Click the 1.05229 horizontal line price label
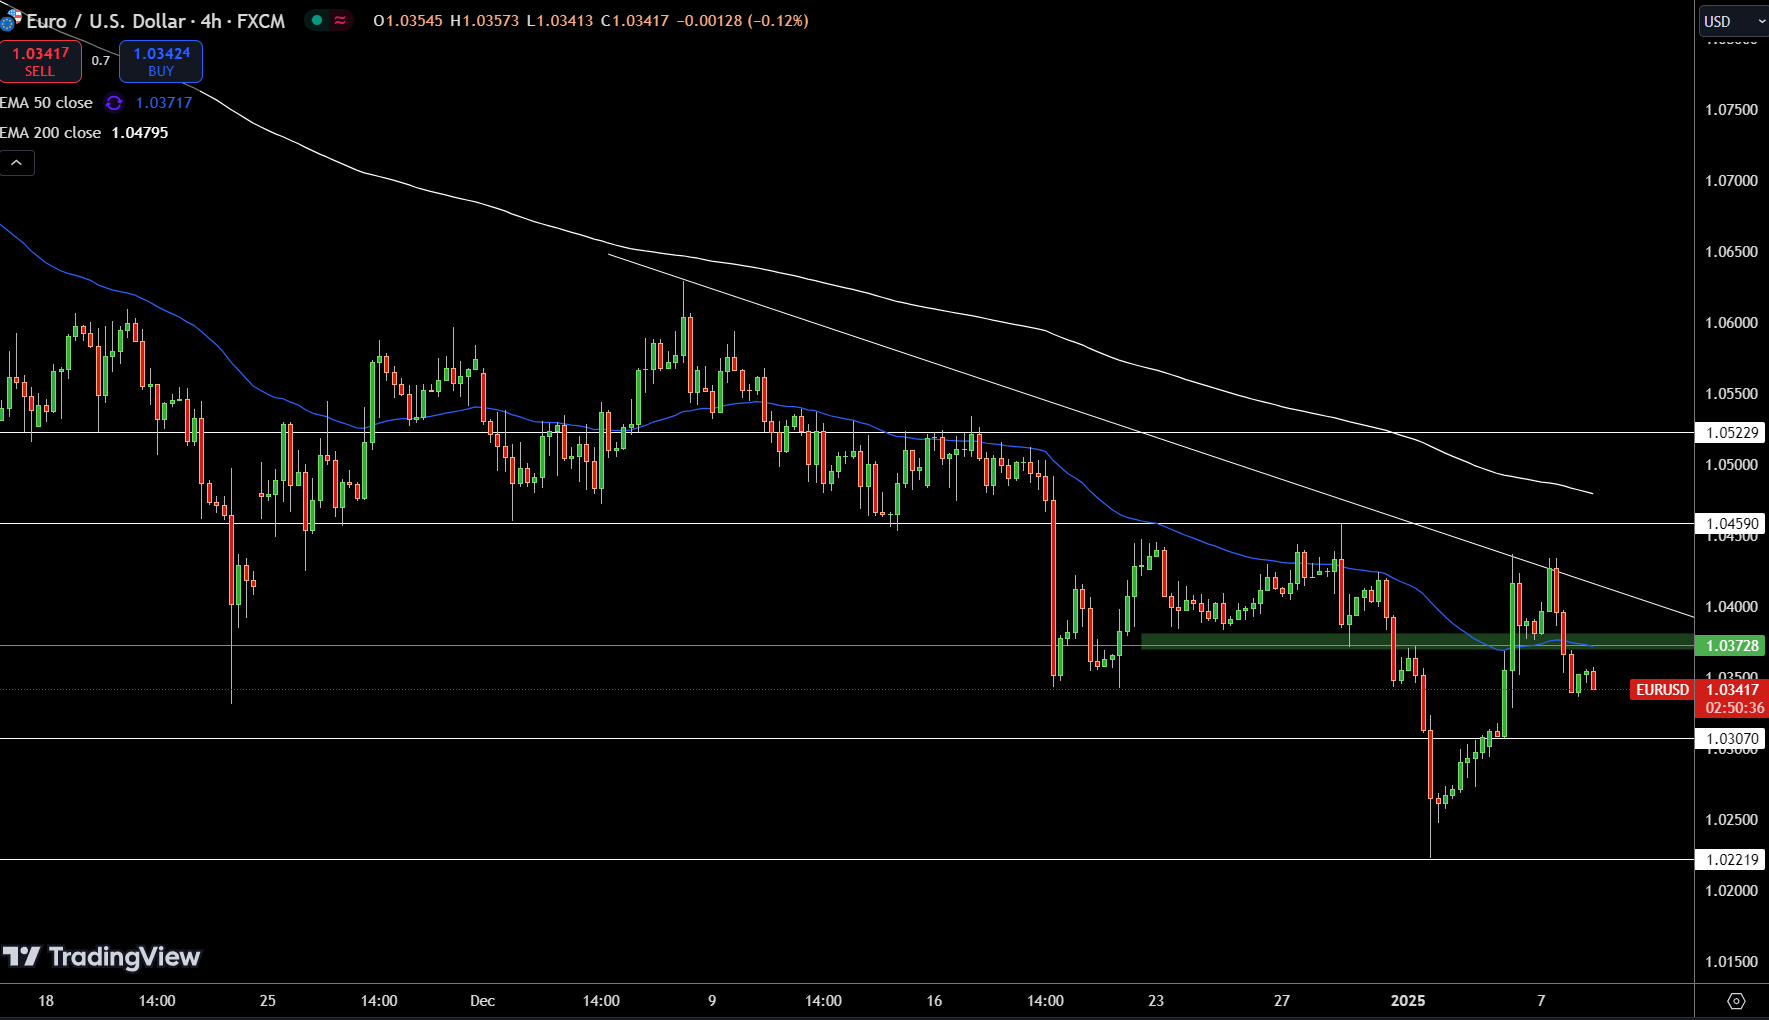This screenshot has height=1020, width=1769. click(1731, 433)
